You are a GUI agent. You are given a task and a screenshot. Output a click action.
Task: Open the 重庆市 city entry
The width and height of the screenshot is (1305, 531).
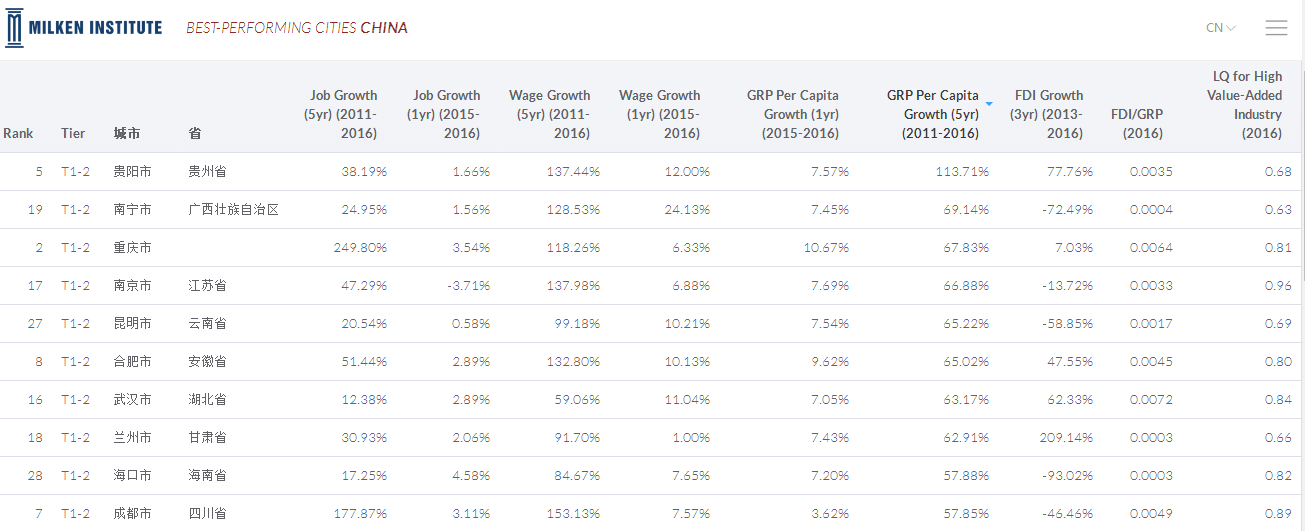(132, 248)
